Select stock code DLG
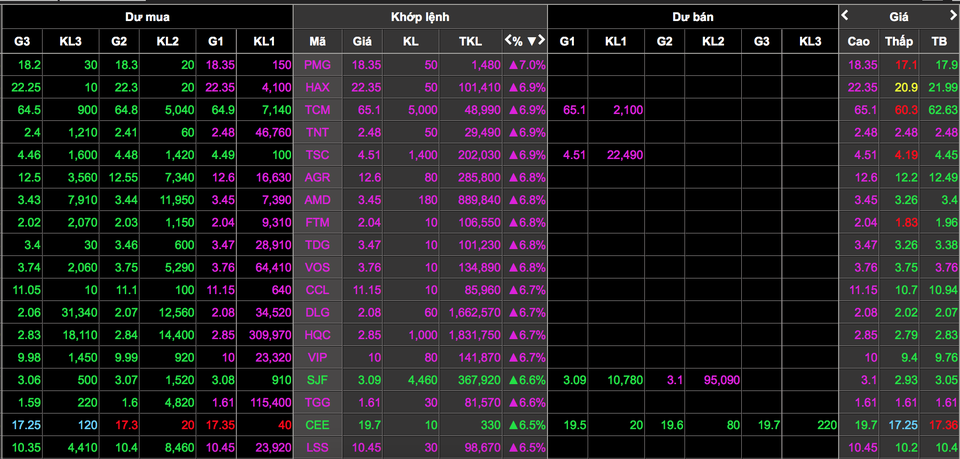This screenshot has height=459, width=960. (x=318, y=313)
